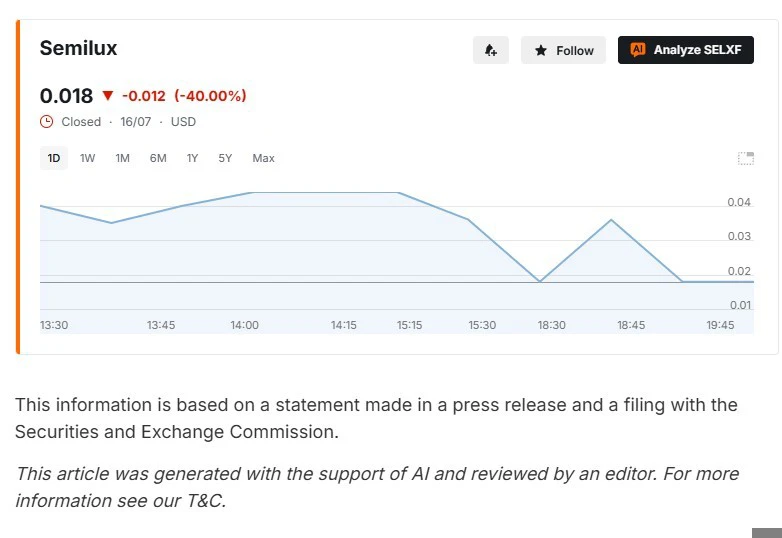Click the chart peak near 18:45
Viewport: 782px width, 538px height.
611,219
